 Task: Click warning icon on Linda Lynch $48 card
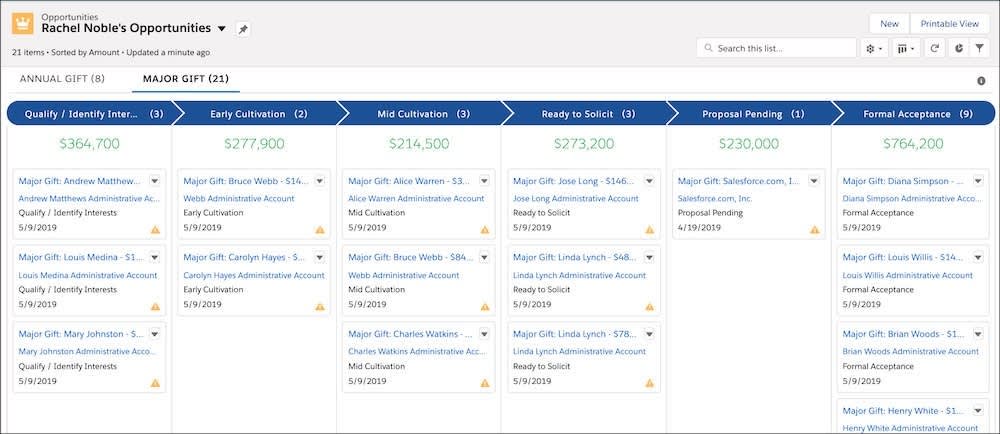649,307
